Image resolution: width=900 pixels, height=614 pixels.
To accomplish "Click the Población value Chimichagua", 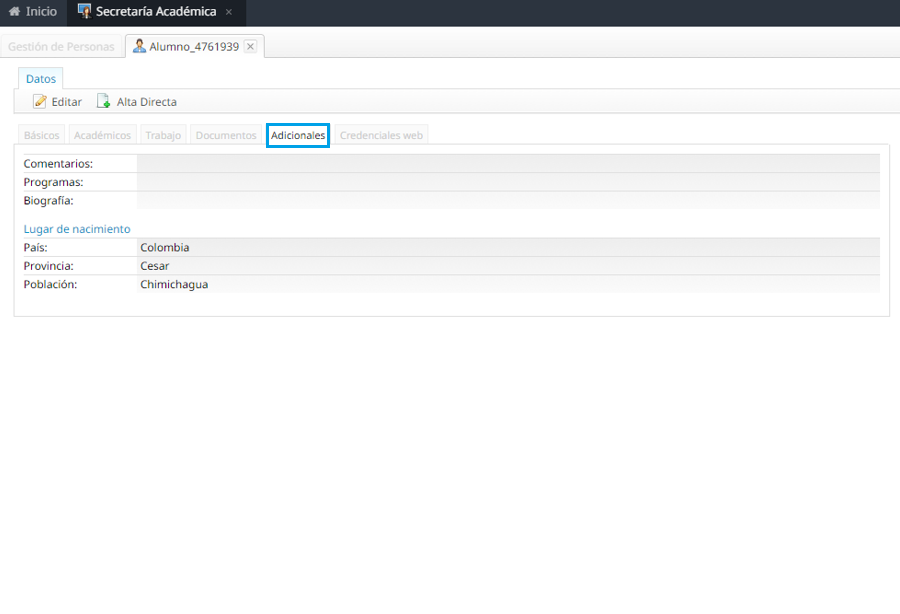I will click(174, 284).
